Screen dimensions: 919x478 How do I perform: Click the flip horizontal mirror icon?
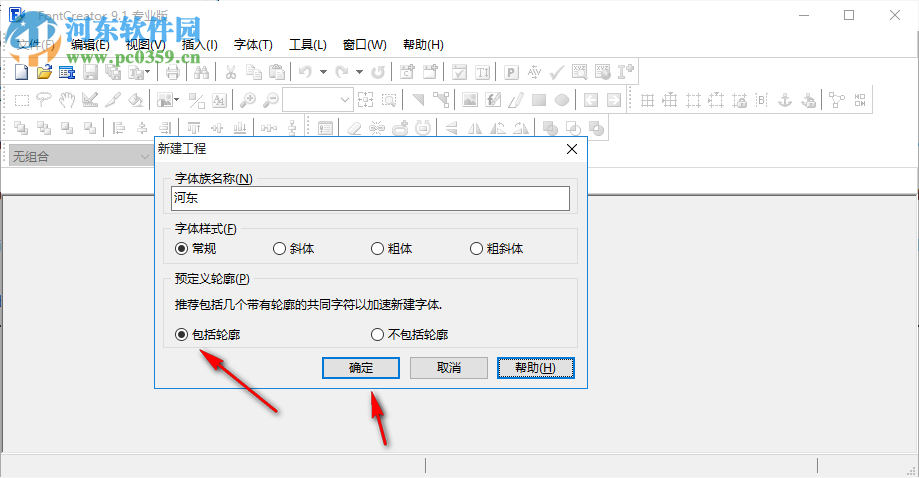pos(475,128)
